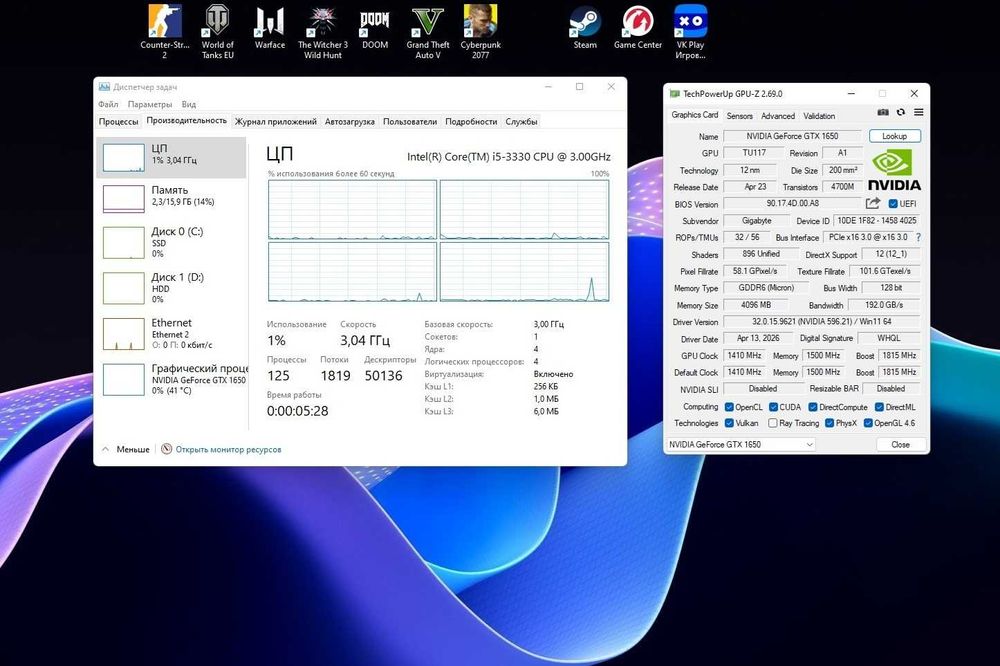Click the GPU-Z refresh icon
The image size is (1000, 666).
click(x=901, y=113)
